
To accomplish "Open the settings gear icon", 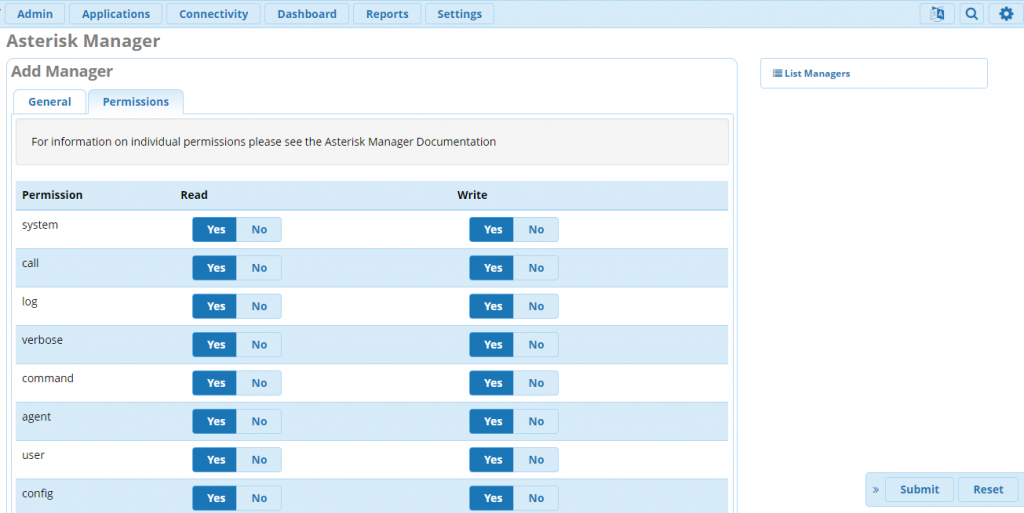I will 1006,14.
